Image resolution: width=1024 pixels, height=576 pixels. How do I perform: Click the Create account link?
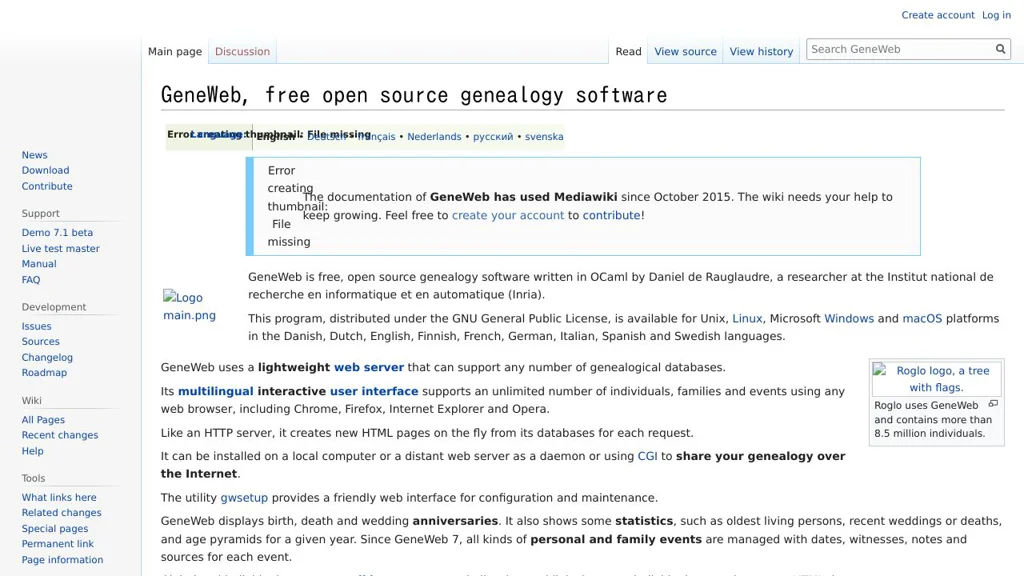point(937,15)
